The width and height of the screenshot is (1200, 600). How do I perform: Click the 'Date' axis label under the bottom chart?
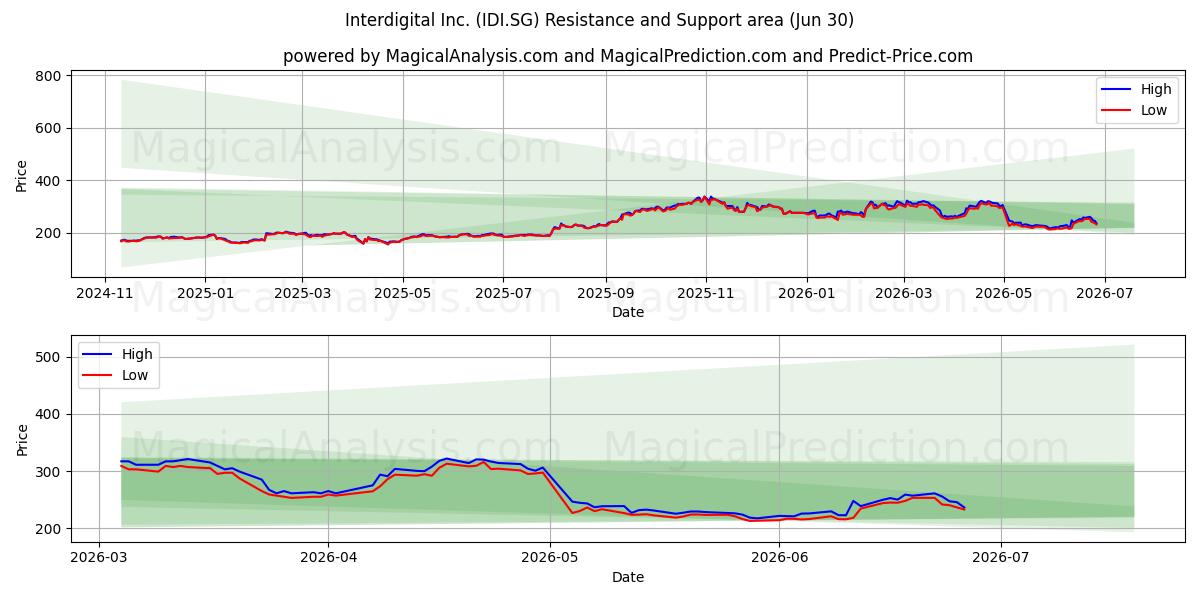[628, 577]
